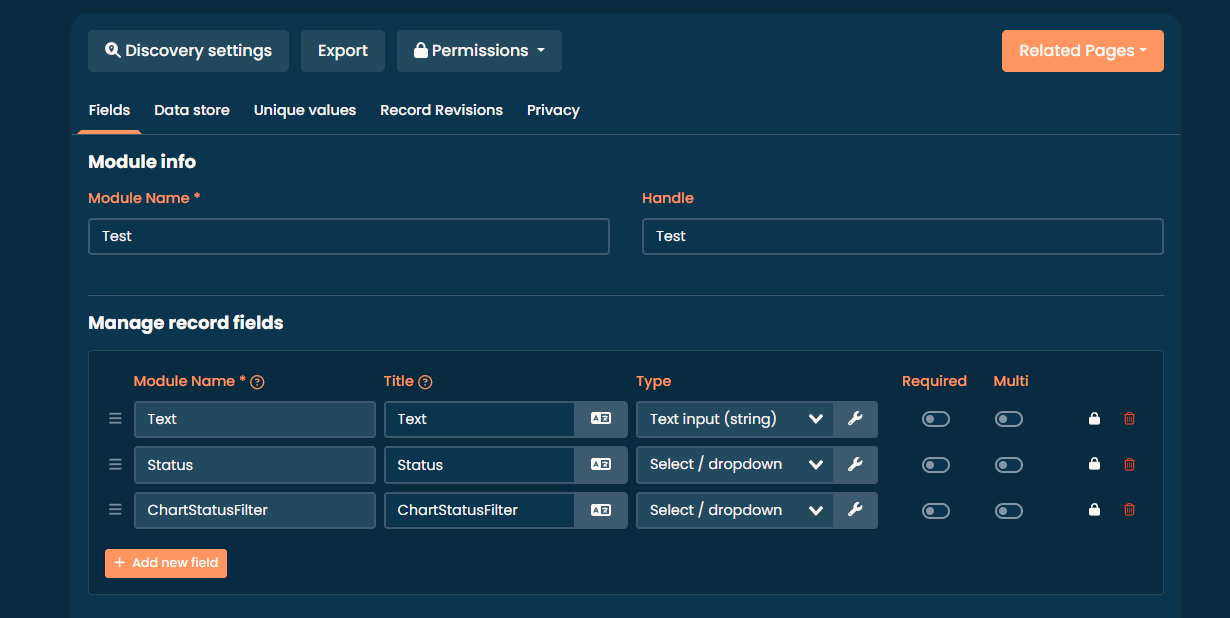Switch to the Unique values tab
Image resolution: width=1230 pixels, height=618 pixels.
point(305,110)
